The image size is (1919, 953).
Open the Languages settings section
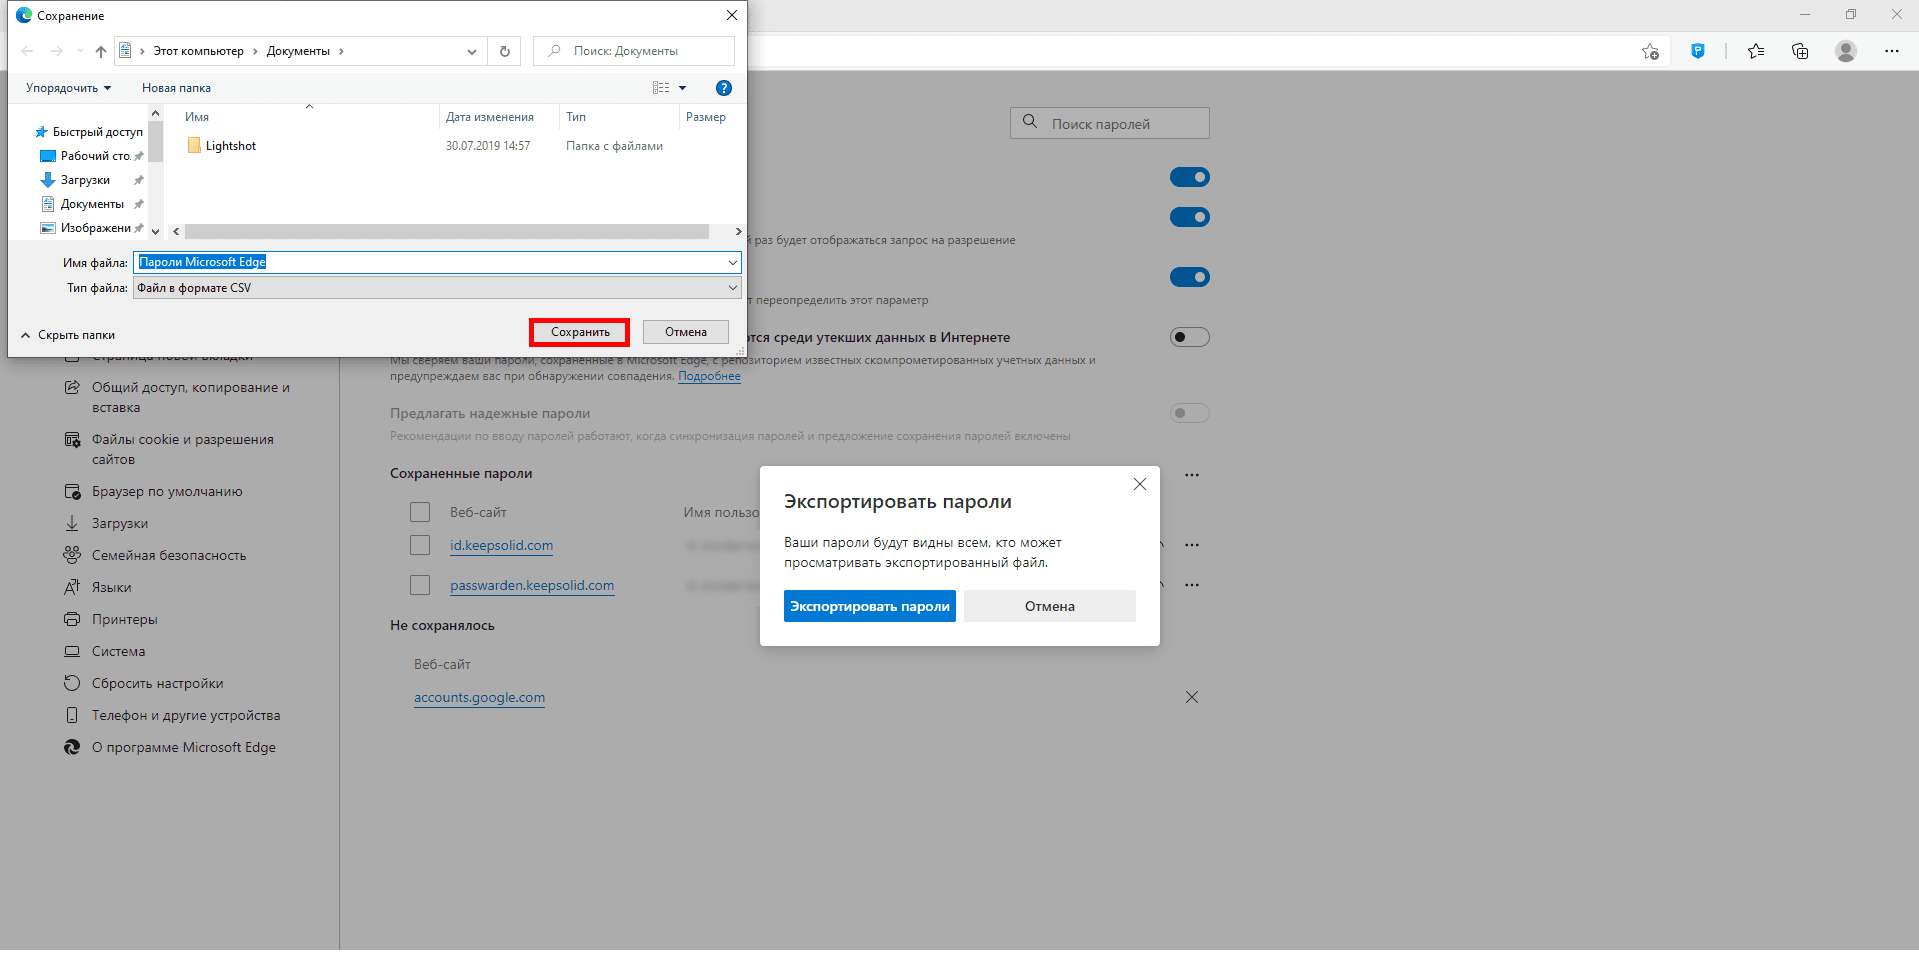click(x=111, y=587)
